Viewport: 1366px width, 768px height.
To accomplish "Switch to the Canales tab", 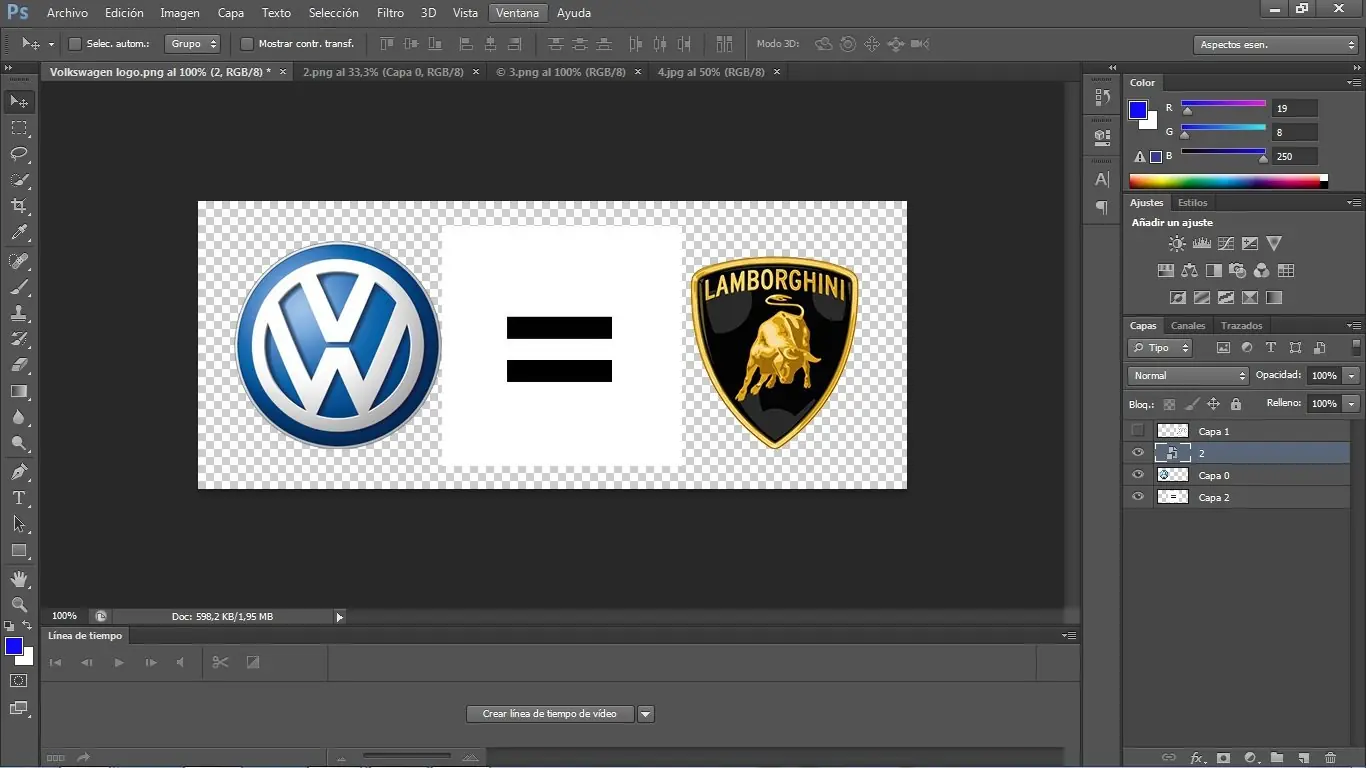I will 1188,326.
